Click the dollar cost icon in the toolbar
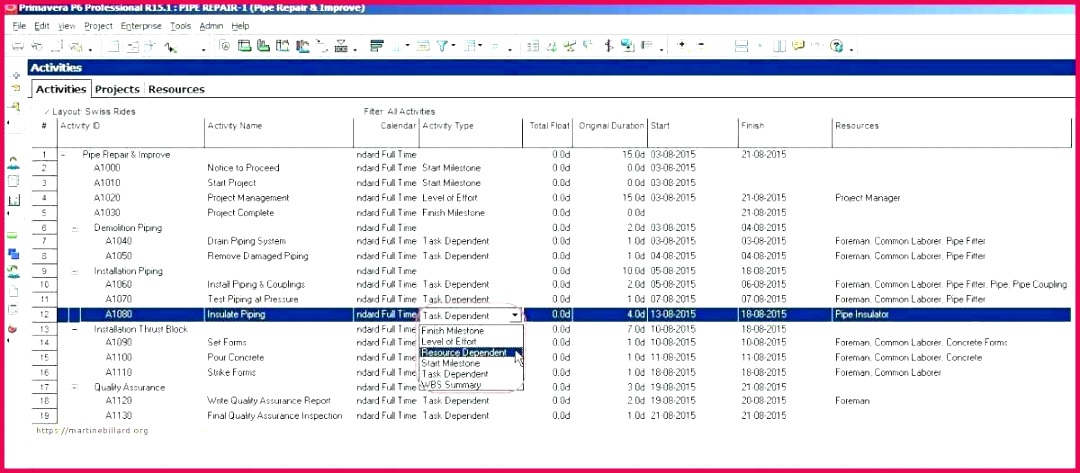The image size is (1080, 473). pyautogui.click(x=342, y=46)
